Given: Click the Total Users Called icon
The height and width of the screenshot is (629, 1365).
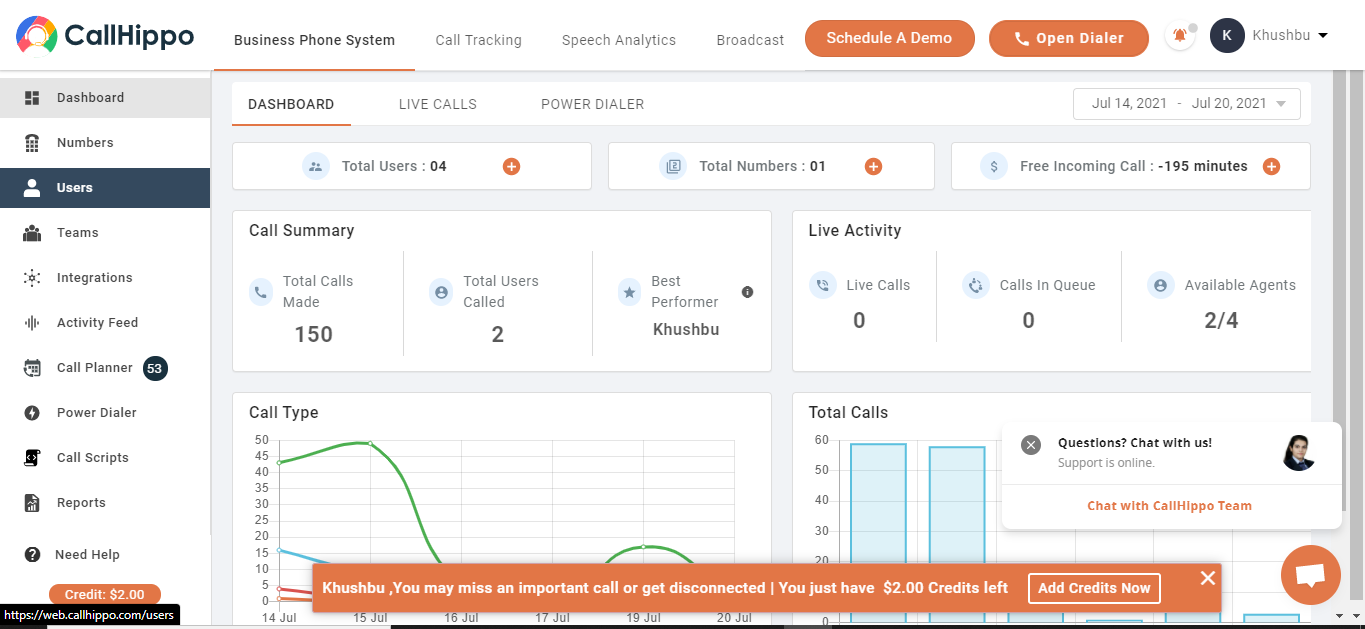Looking at the screenshot, I should (440, 292).
